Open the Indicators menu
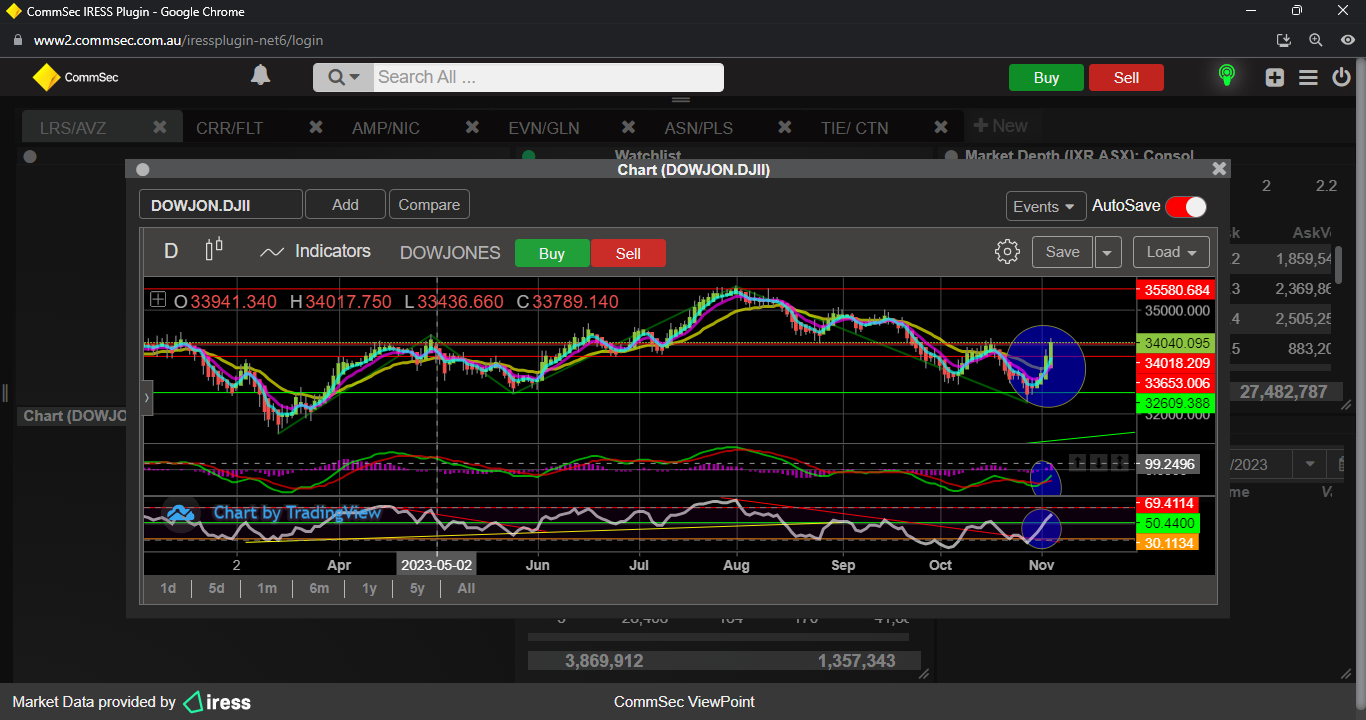Image resolution: width=1366 pixels, height=720 pixels. click(x=315, y=252)
